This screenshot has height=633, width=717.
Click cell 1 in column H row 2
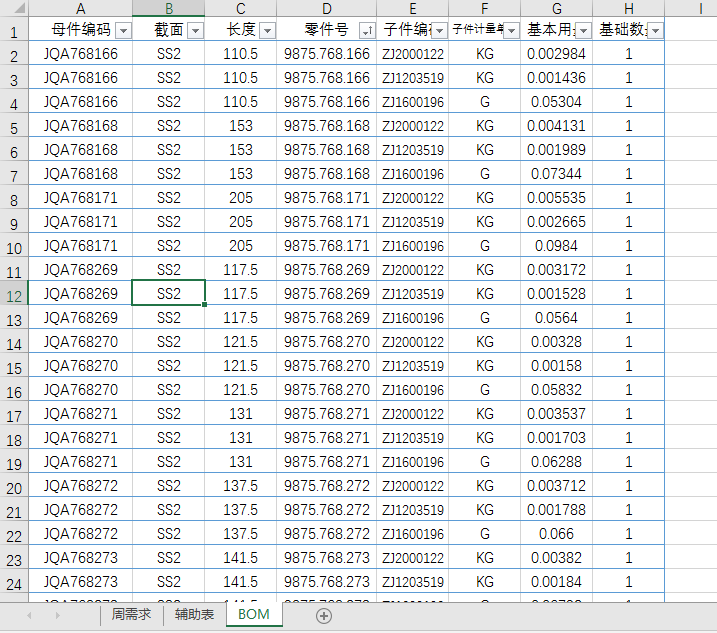pos(629,54)
